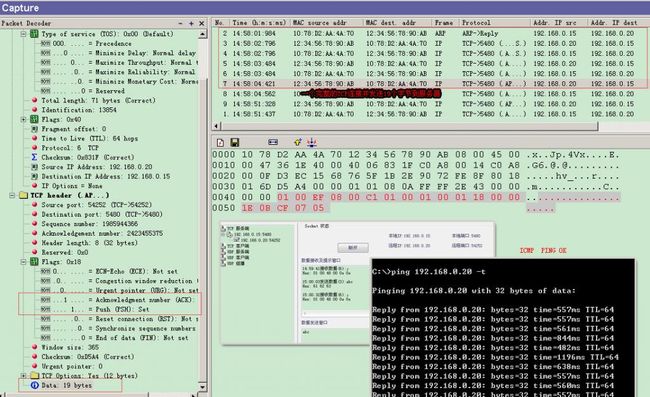The height and width of the screenshot is (397, 650).
Task: Select Destination port: 5480 item
Action: (102, 214)
